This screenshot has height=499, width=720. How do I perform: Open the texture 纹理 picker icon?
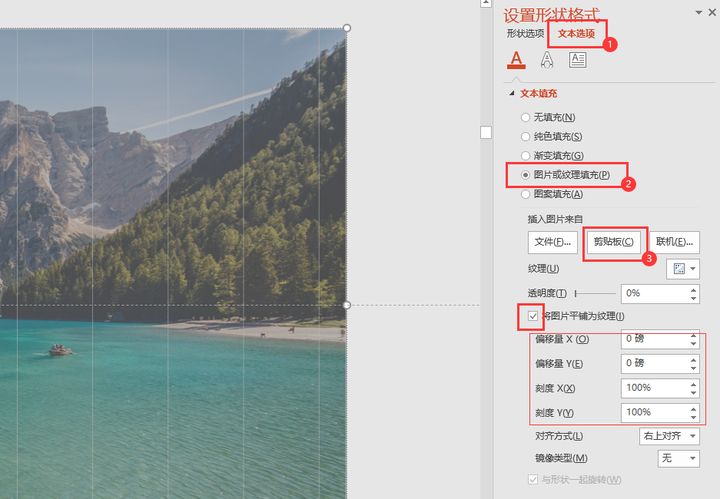683,269
